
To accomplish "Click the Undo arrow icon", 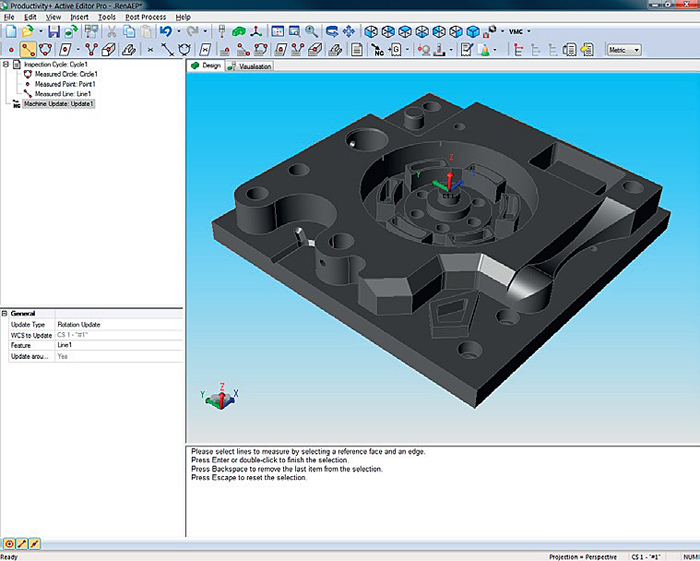I will click(166, 31).
